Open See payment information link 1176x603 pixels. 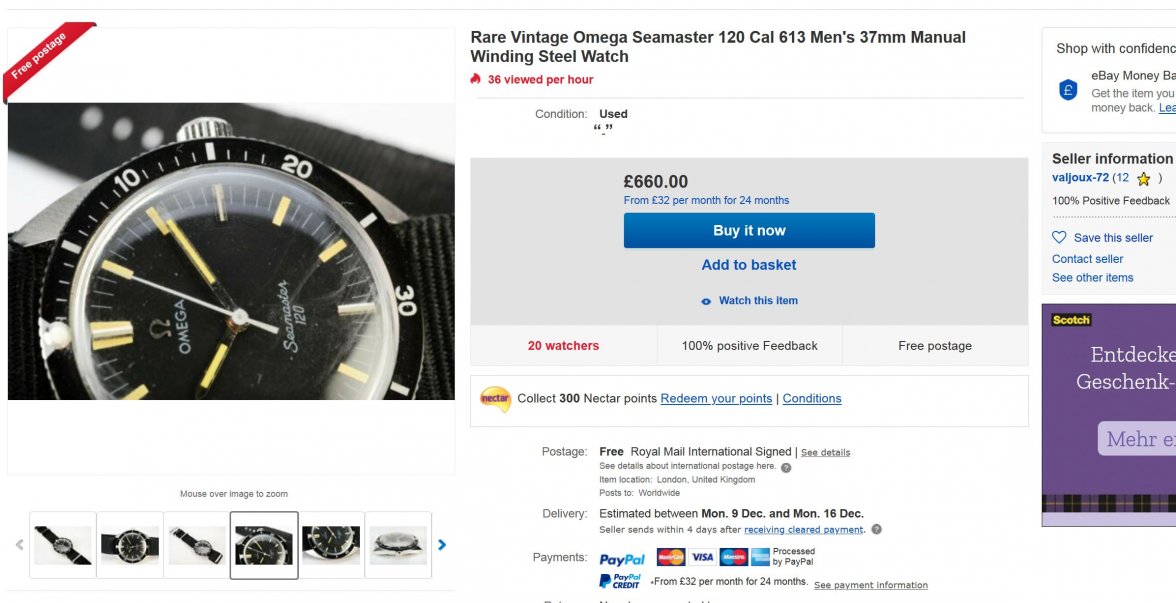(870, 585)
